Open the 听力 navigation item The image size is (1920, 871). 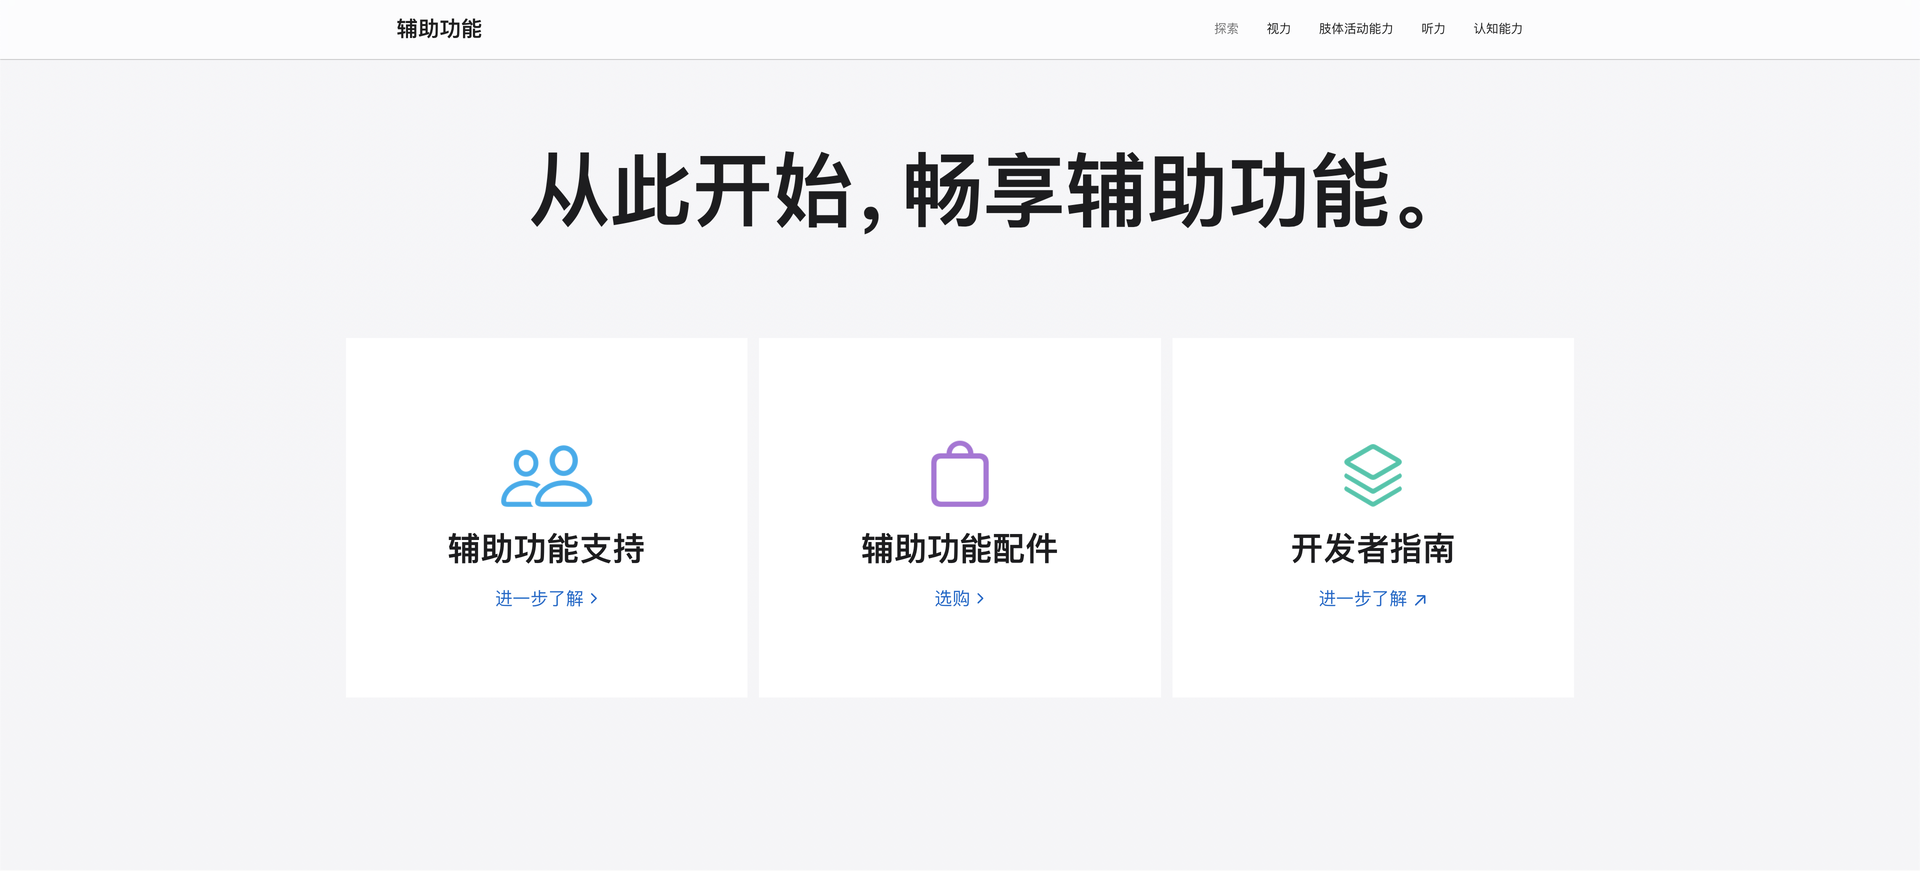click(x=1433, y=29)
